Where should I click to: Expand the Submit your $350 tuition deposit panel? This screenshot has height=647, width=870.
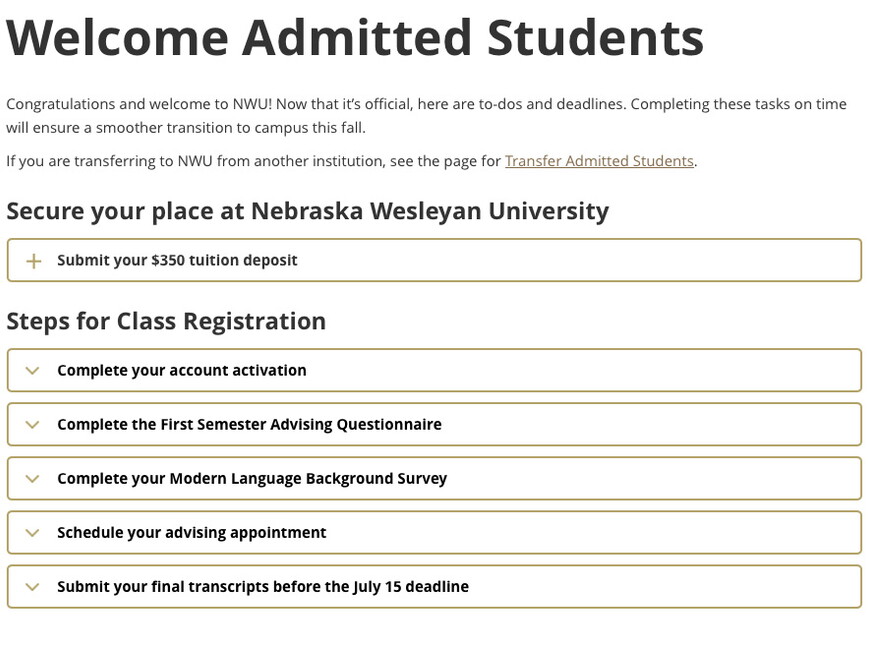click(434, 259)
